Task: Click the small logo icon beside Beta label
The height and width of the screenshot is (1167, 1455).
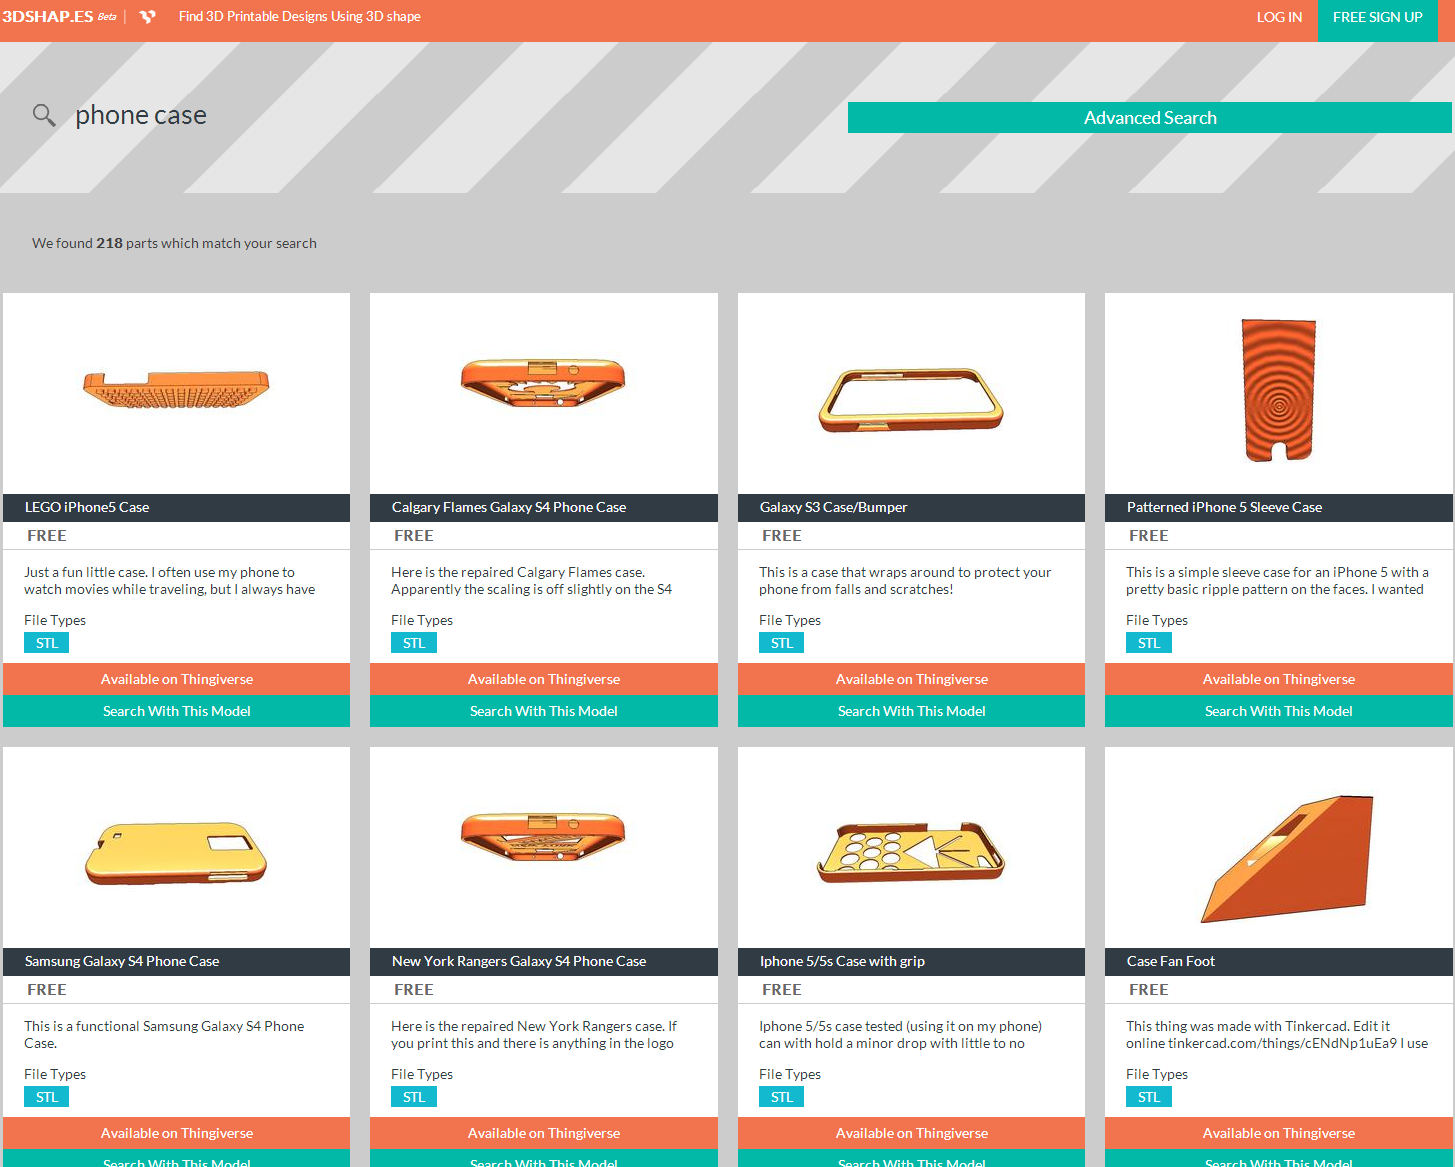Action: 148,17
